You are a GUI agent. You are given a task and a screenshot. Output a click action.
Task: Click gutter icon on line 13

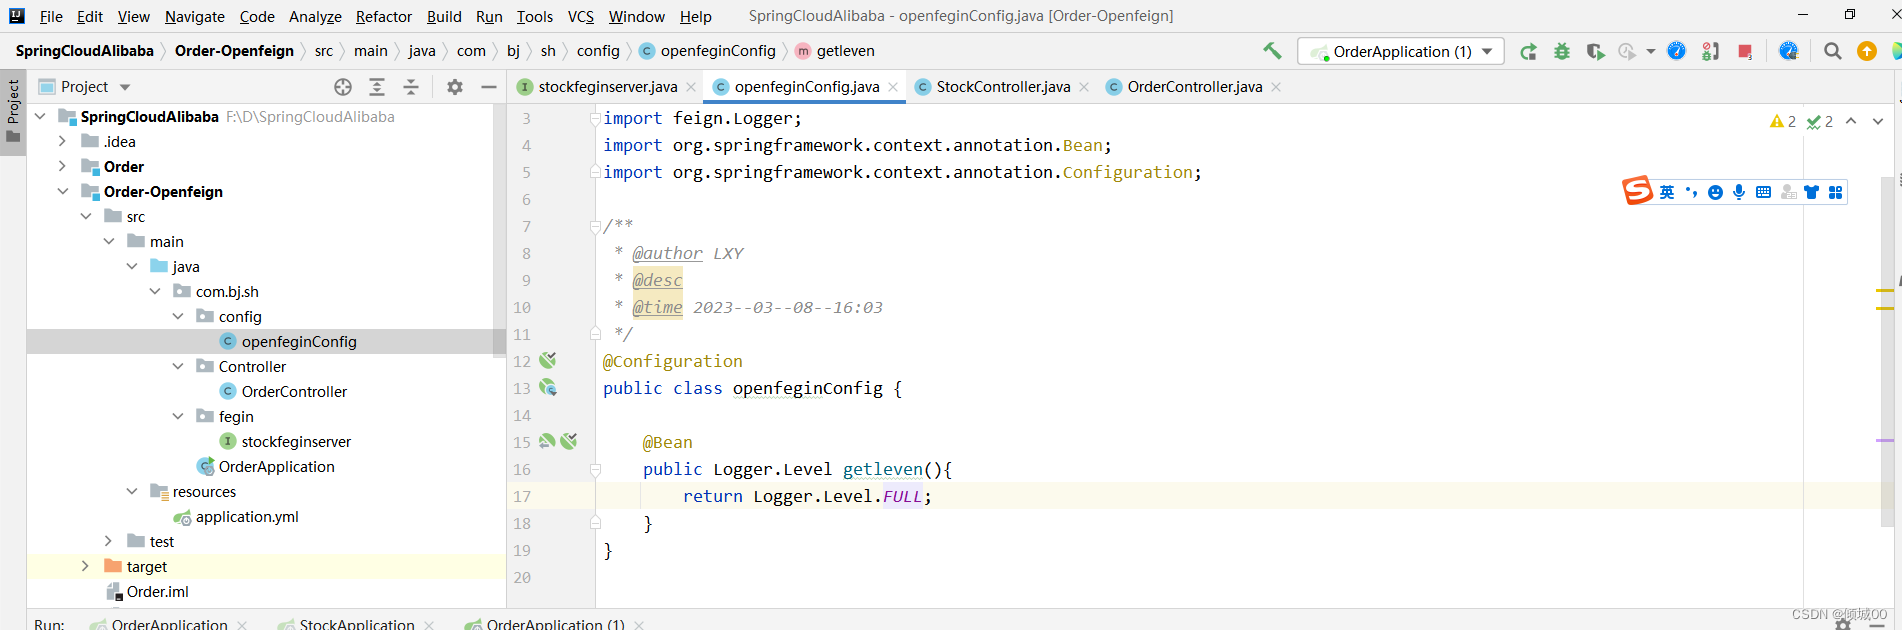[548, 387]
